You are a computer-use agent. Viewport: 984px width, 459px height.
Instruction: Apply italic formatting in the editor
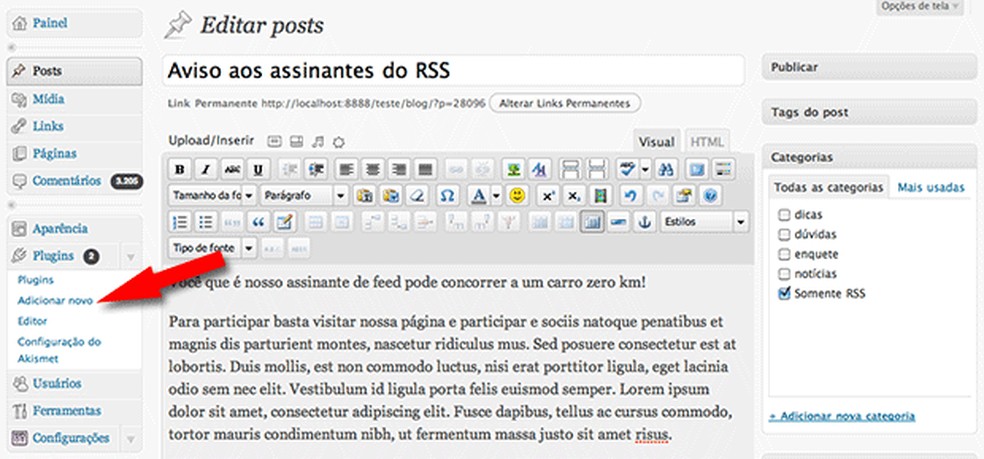click(206, 169)
